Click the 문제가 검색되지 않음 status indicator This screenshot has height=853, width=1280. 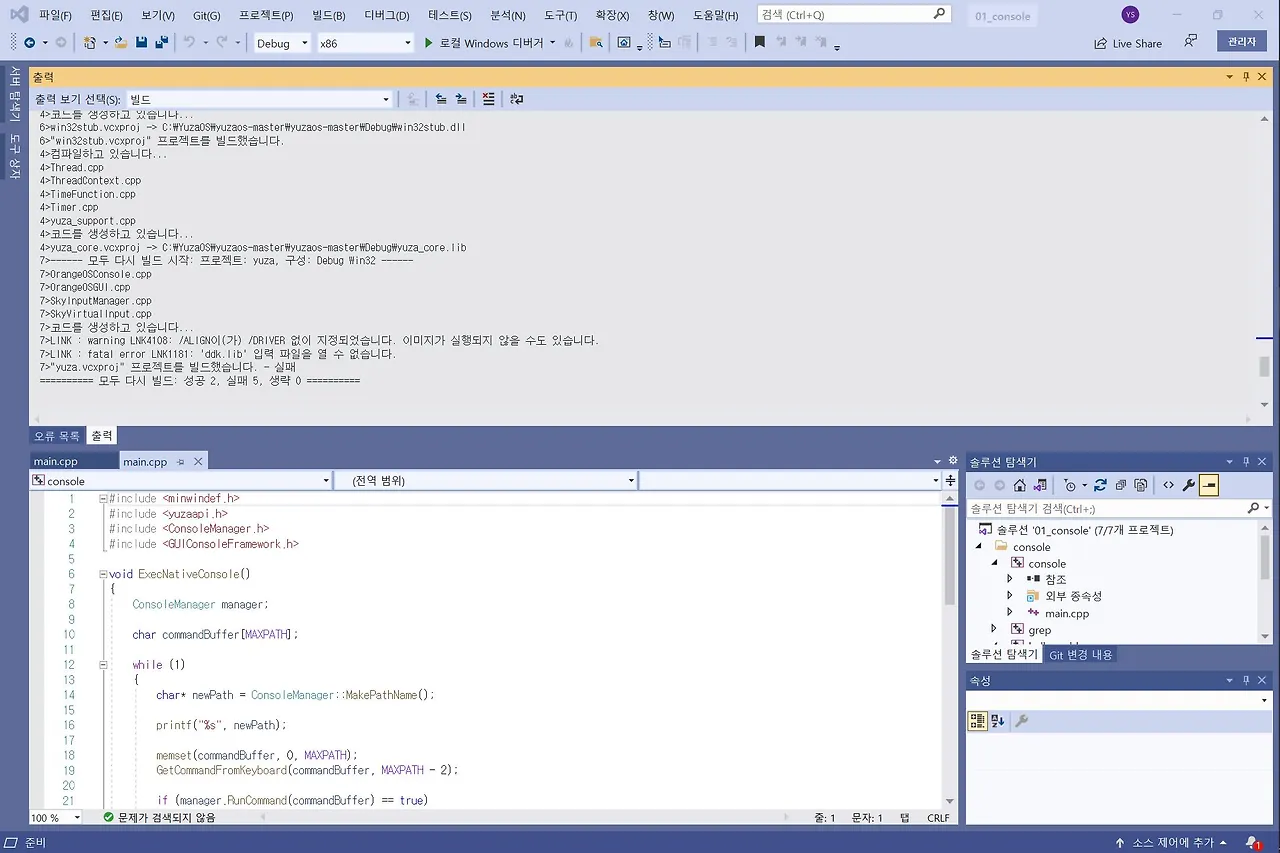point(159,818)
